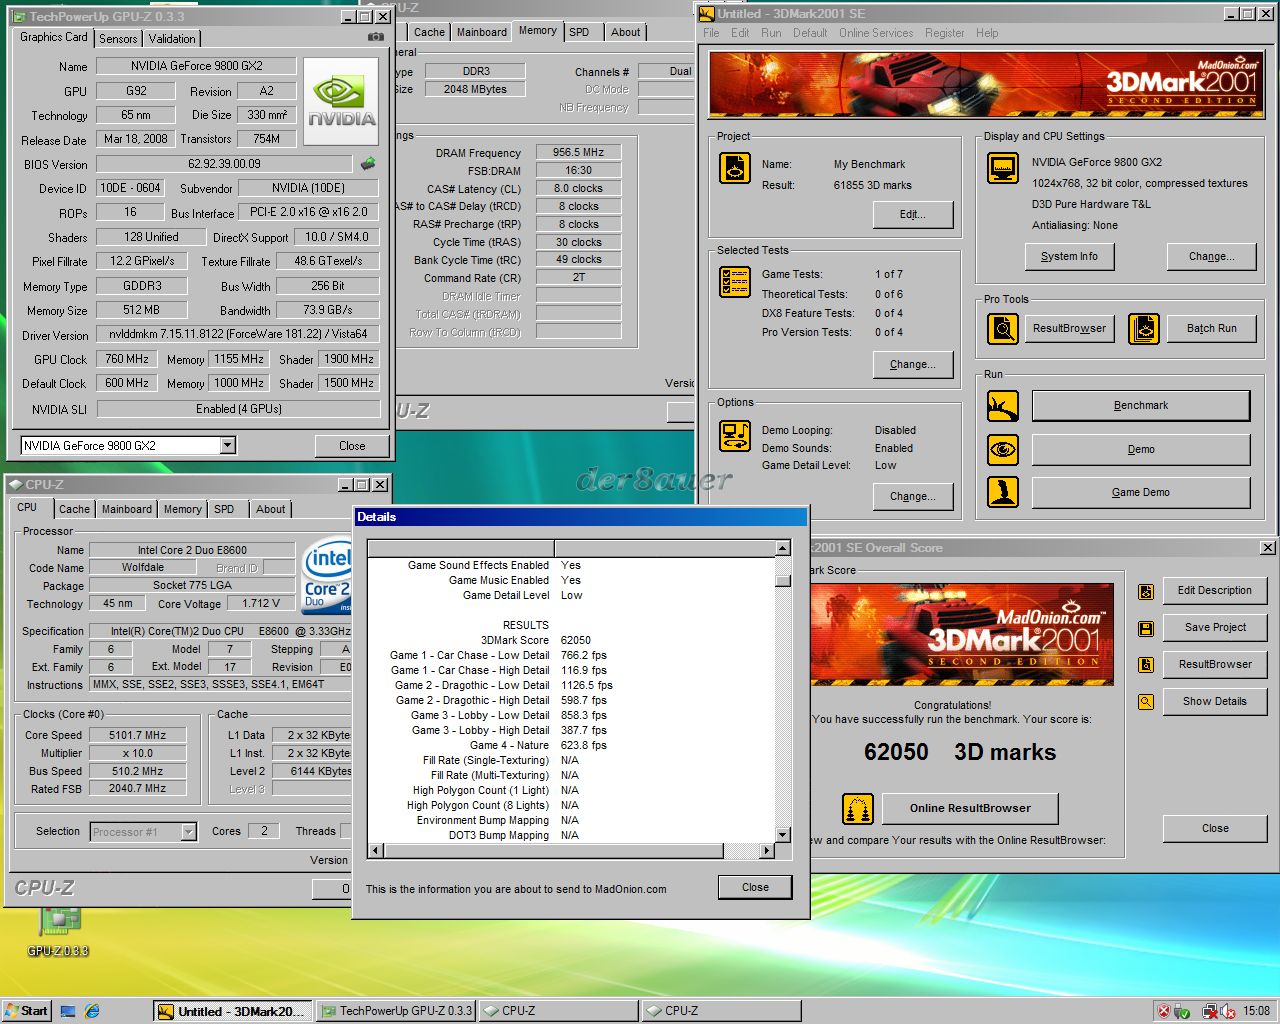Click Change button in Selected Tests
The width and height of the screenshot is (1280, 1024).
[913, 365]
